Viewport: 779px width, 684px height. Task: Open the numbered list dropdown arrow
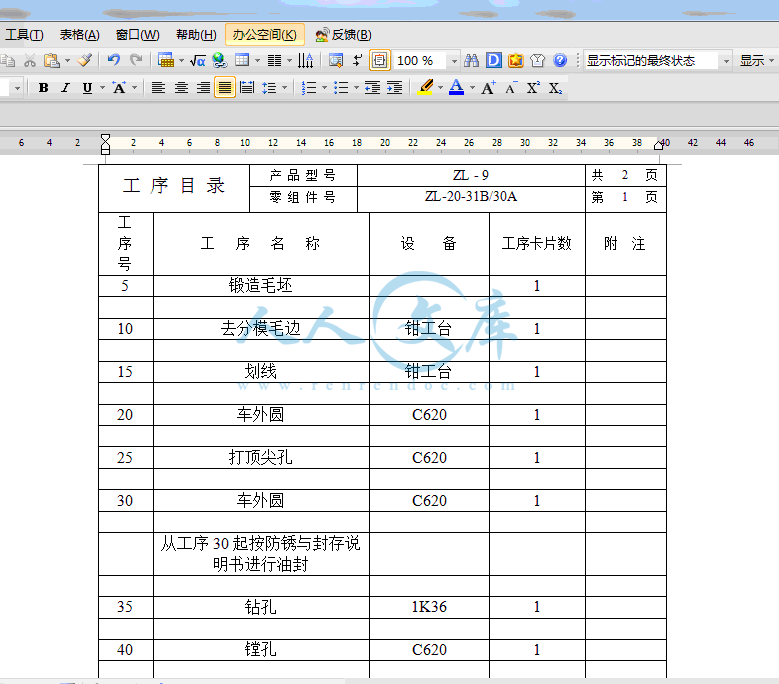point(324,88)
